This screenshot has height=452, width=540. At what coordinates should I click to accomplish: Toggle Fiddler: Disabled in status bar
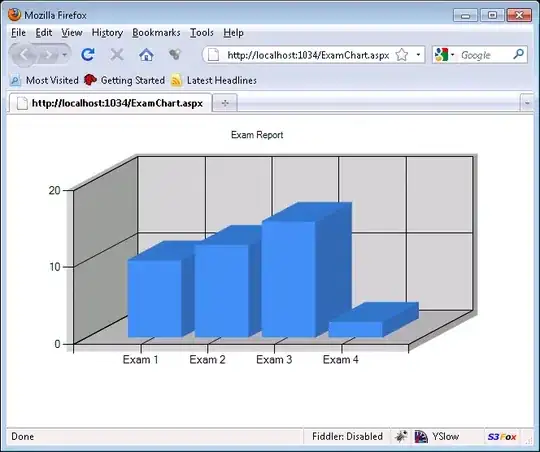click(347, 436)
